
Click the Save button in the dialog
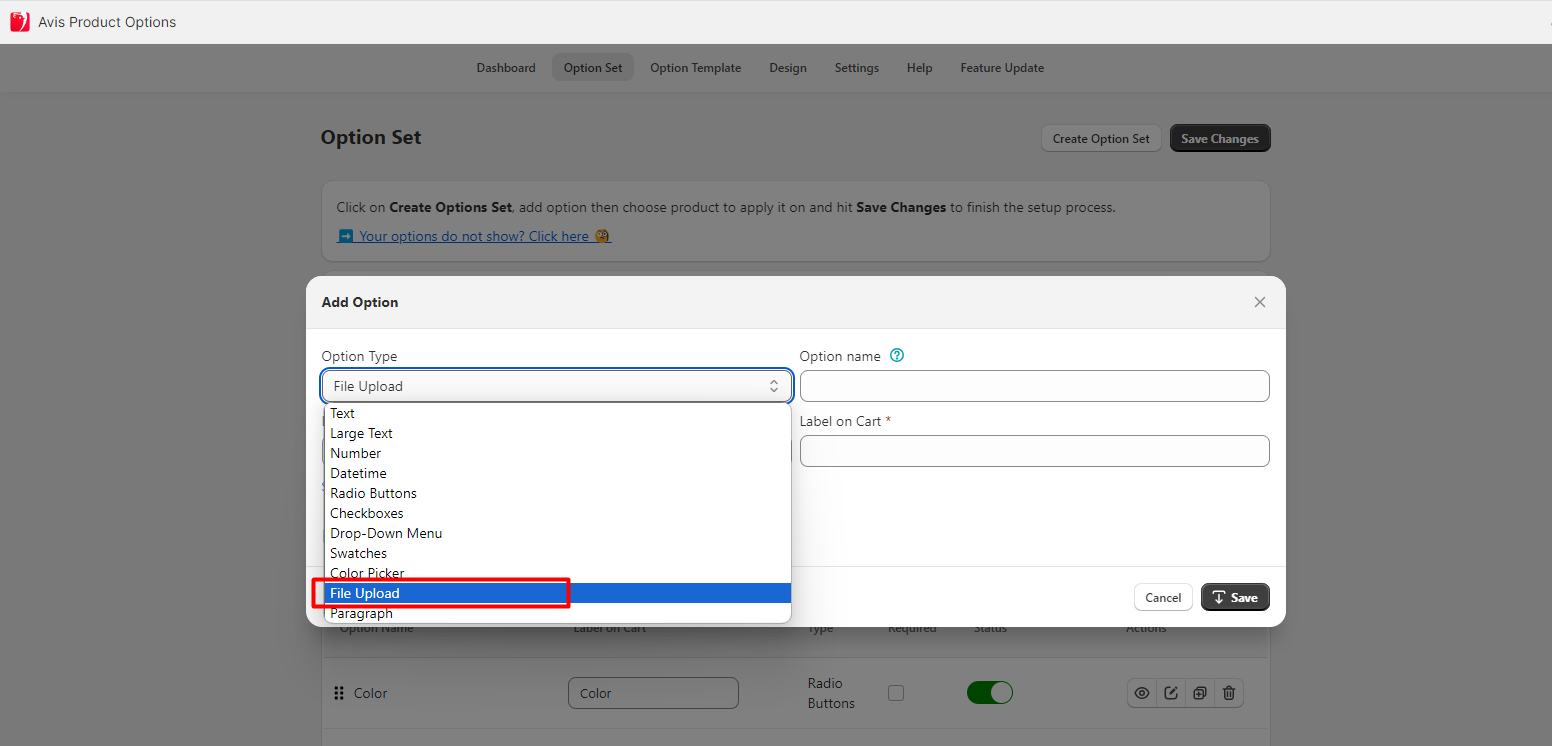[1235, 597]
